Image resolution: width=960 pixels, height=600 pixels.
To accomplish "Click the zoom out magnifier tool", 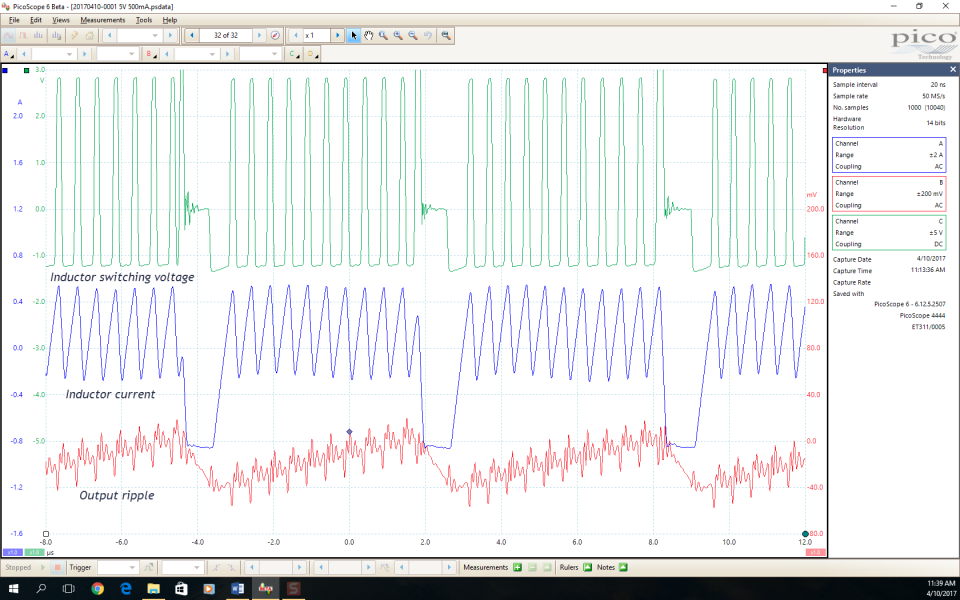I will 413,35.
